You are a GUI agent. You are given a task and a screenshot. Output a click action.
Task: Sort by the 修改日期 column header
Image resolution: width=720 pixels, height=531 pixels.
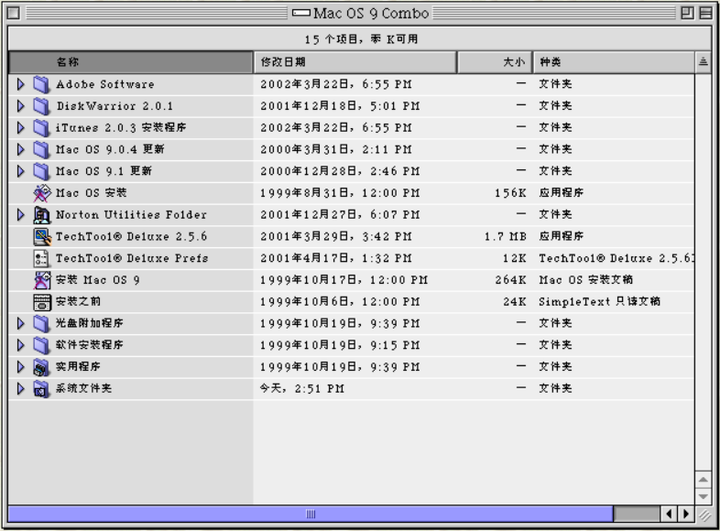point(355,62)
